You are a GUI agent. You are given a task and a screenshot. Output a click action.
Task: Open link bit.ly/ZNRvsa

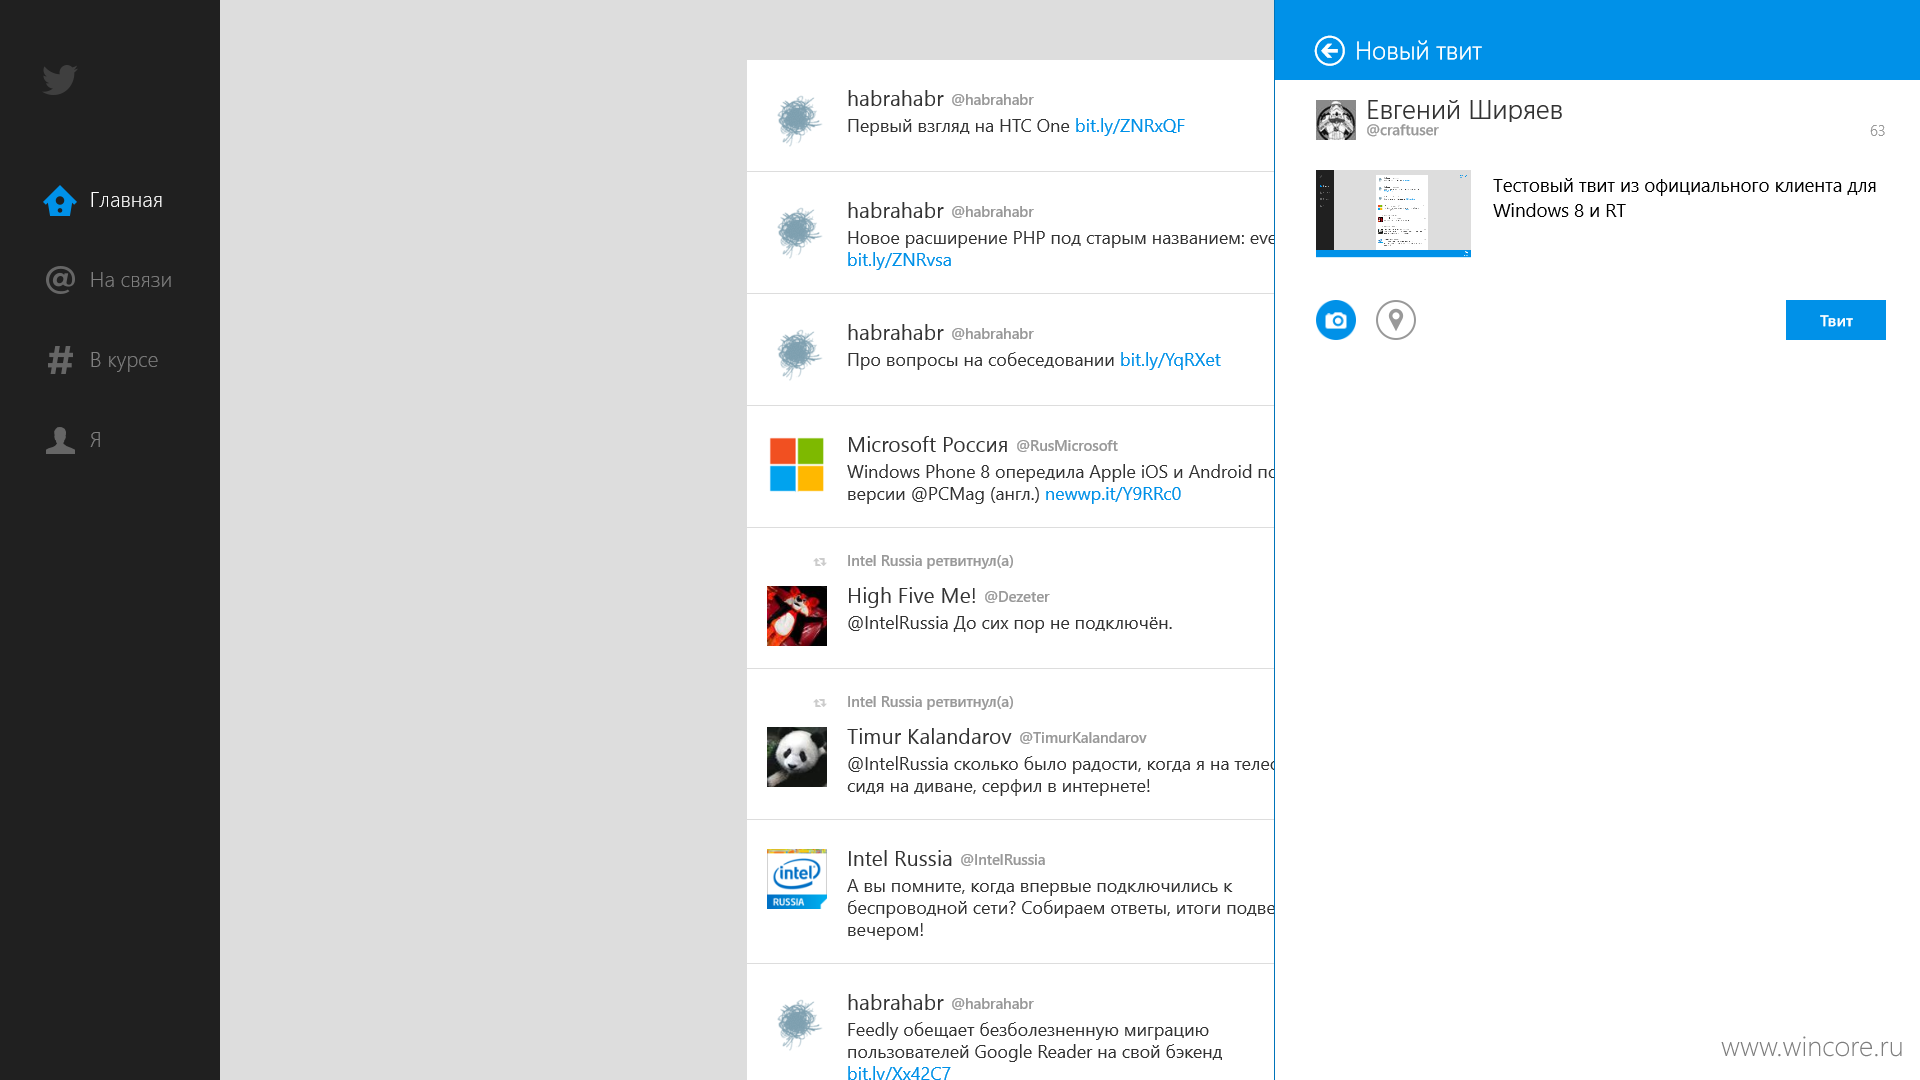click(x=899, y=260)
